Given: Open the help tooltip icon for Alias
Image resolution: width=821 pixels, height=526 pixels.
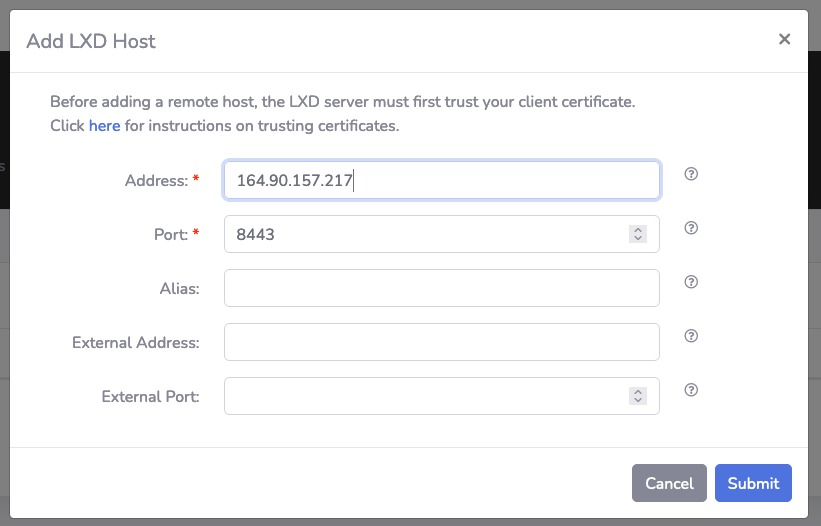Looking at the screenshot, I should (691, 282).
